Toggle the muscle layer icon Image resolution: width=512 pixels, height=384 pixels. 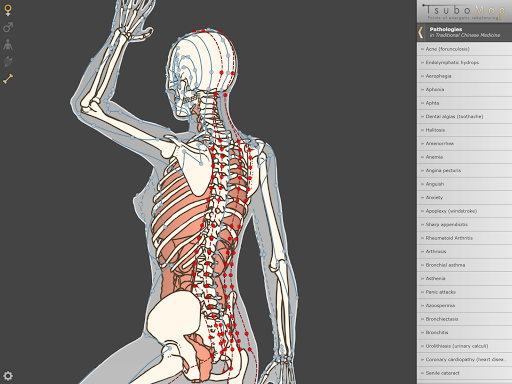point(8,61)
